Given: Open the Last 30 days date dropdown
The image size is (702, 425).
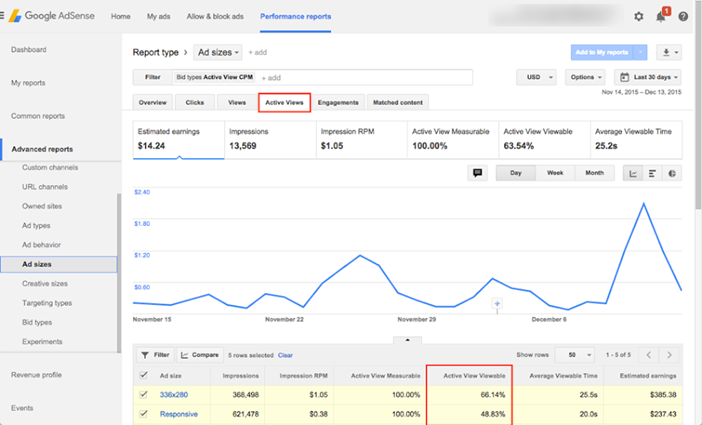Looking at the screenshot, I should coord(649,77).
